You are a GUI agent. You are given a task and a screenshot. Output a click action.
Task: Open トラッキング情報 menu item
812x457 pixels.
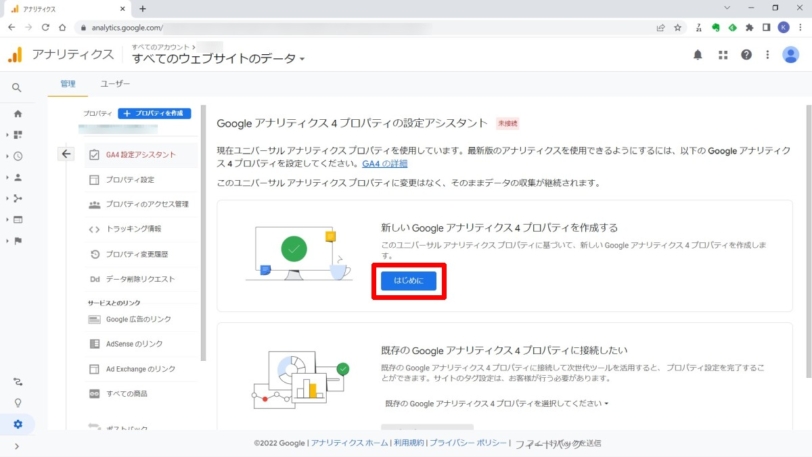pos(140,228)
